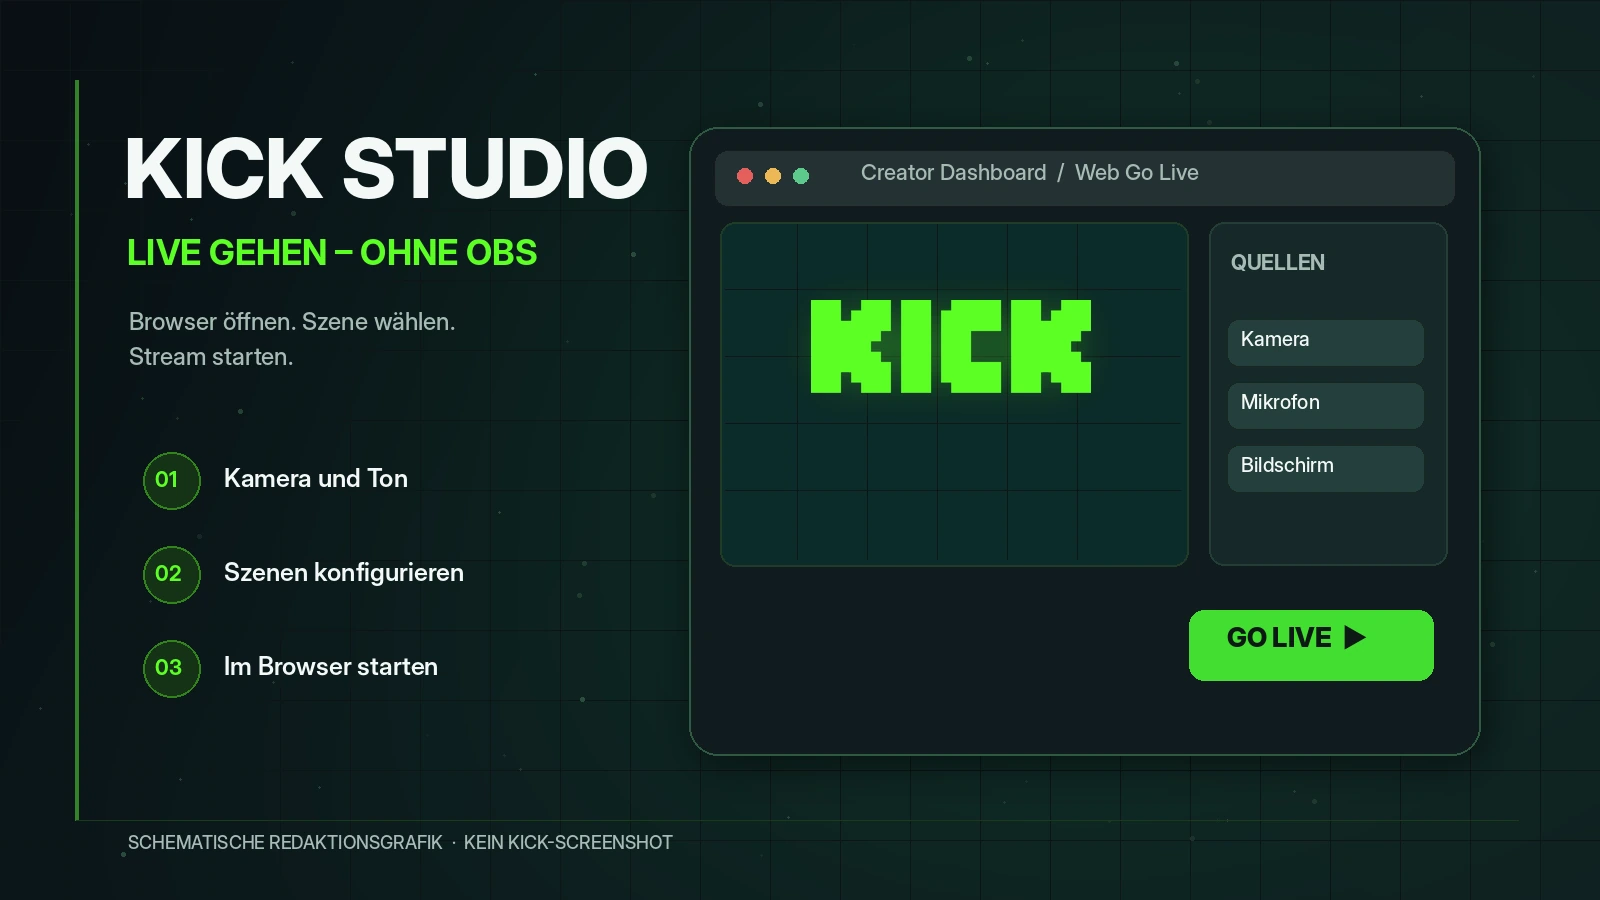Click the green window dot
The width and height of the screenshot is (1600, 900).
(x=801, y=176)
